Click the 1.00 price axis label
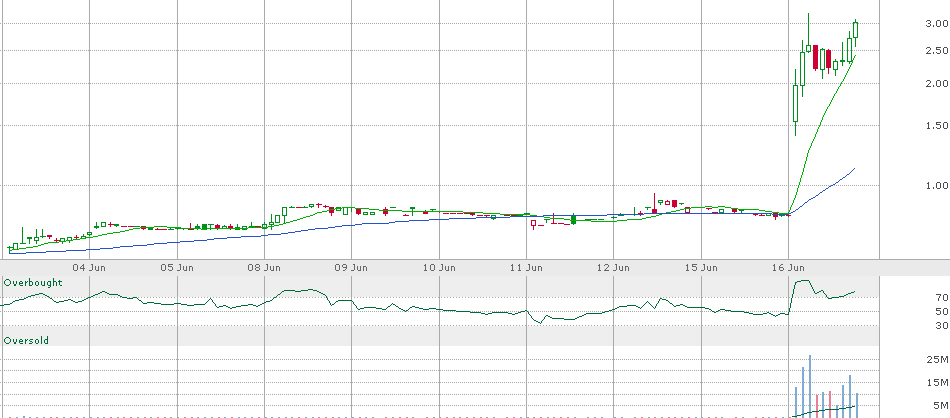 tap(936, 186)
